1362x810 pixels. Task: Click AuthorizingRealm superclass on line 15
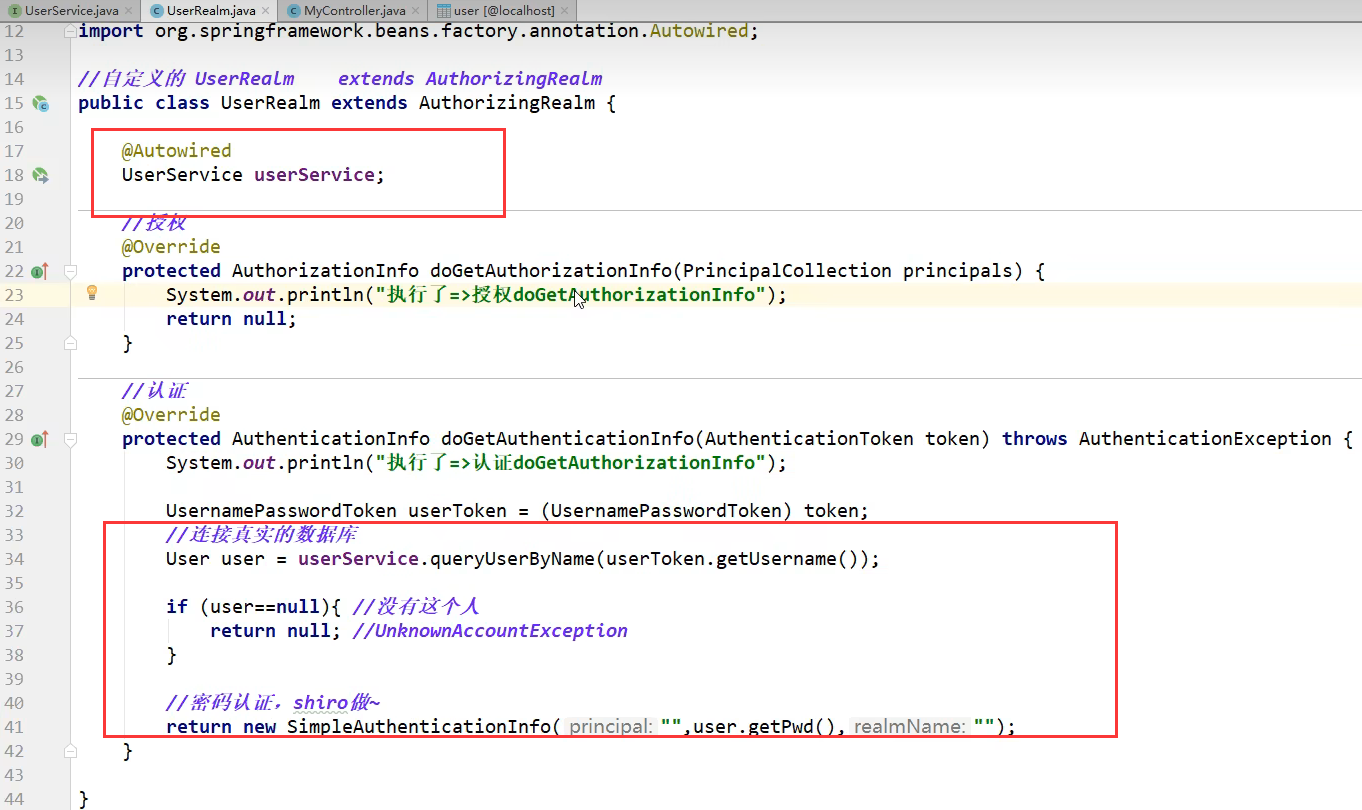click(x=507, y=103)
